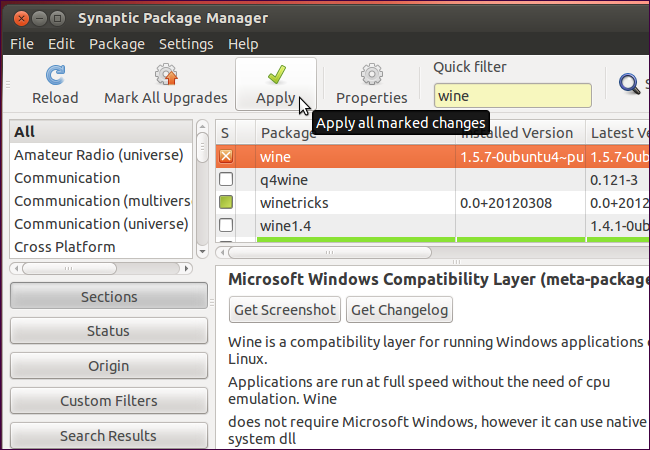Screen dimensions: 650x450
Task: Sort by Latest Version column header
Action: coord(618,133)
